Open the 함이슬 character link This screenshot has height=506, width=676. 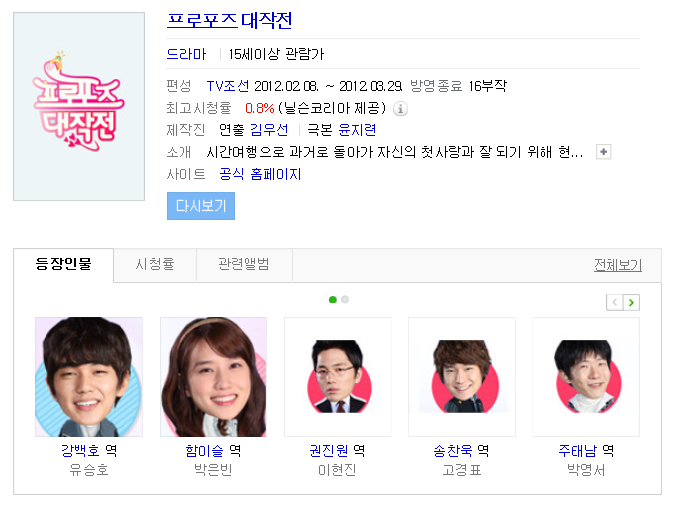click(x=204, y=451)
